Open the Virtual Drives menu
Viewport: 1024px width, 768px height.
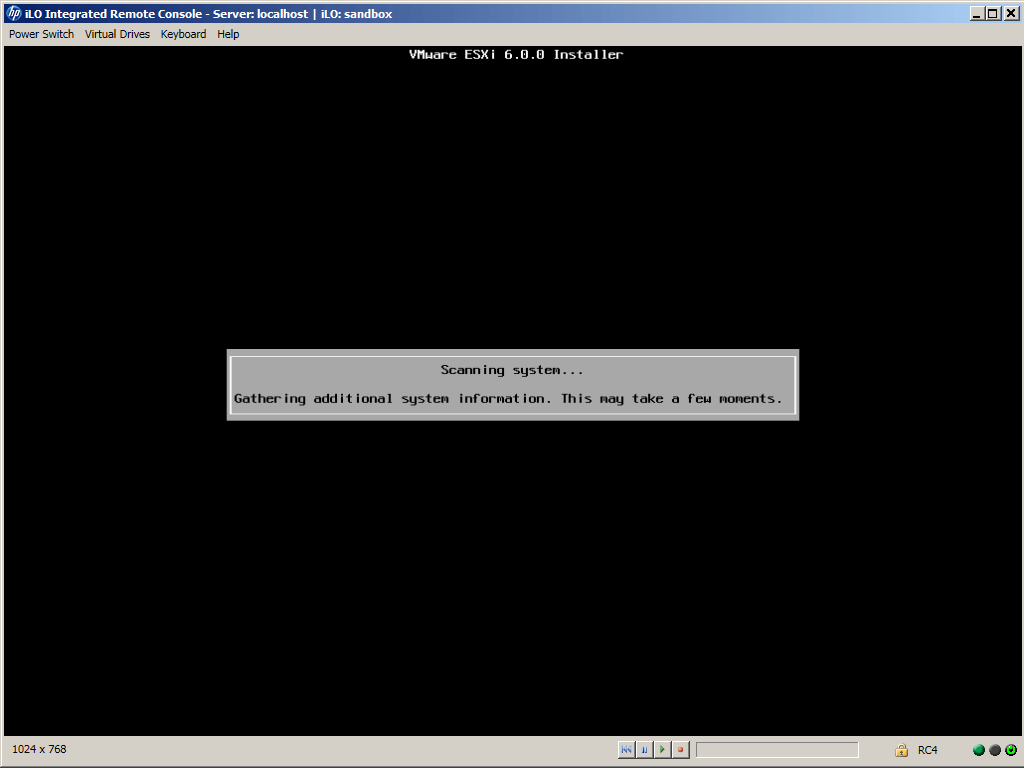click(x=117, y=34)
